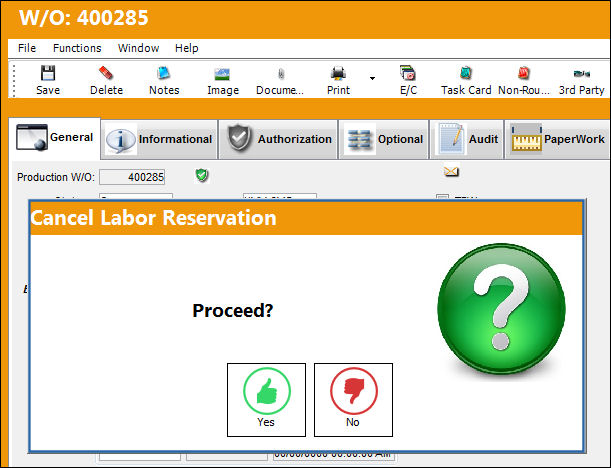Image resolution: width=611 pixels, height=468 pixels.
Task: Open the Help menu
Action: pos(187,48)
